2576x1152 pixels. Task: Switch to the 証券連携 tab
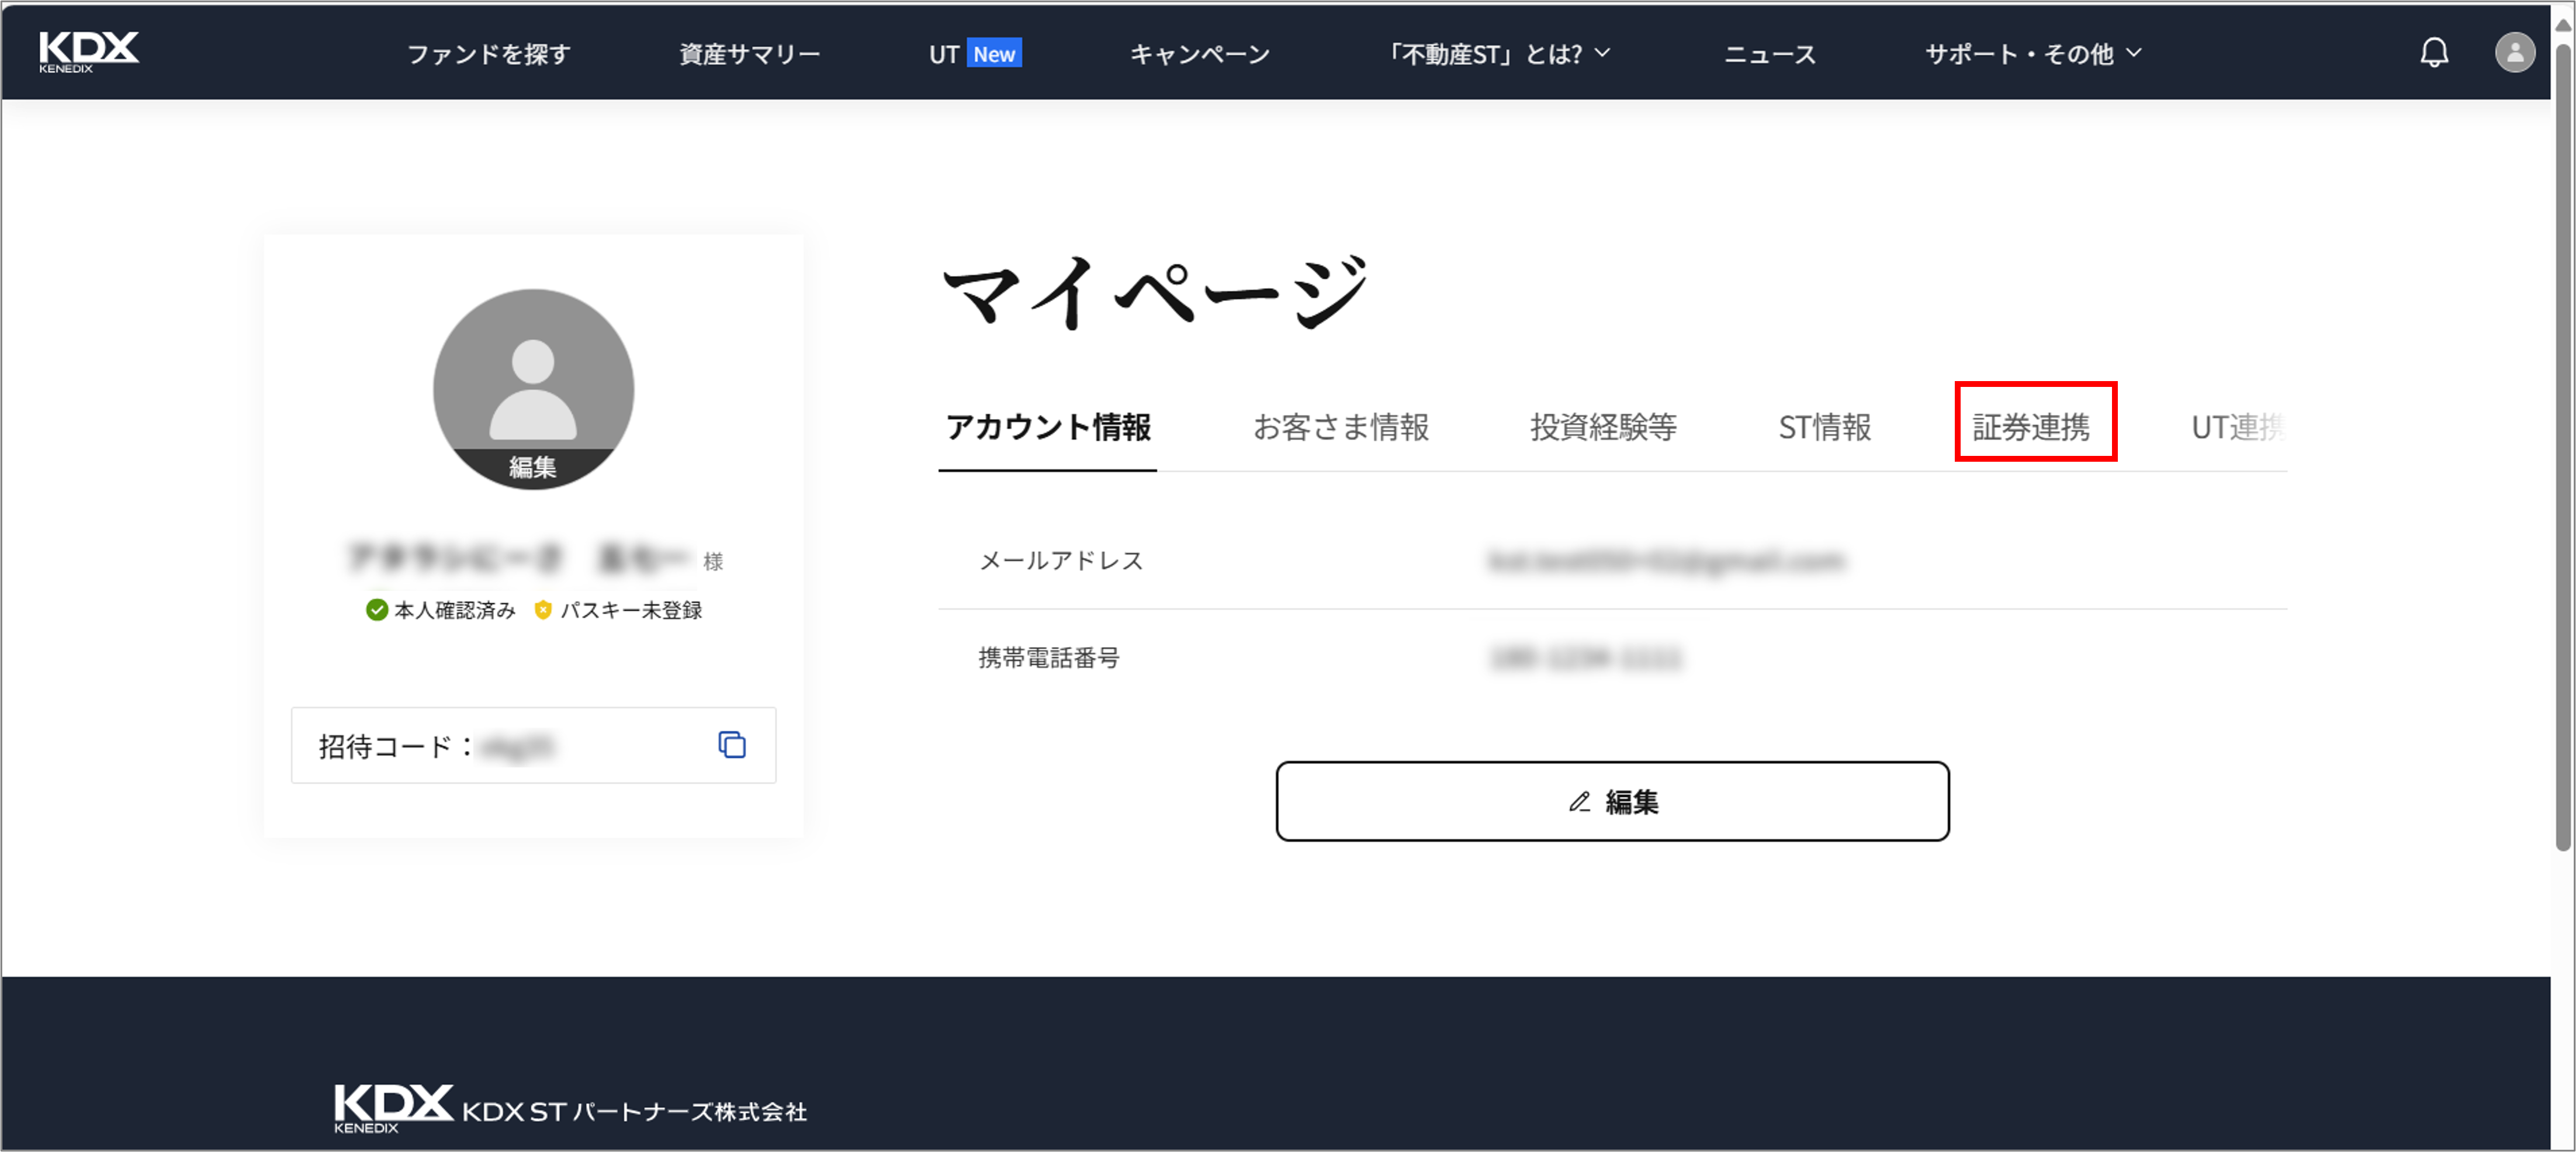2031,428
